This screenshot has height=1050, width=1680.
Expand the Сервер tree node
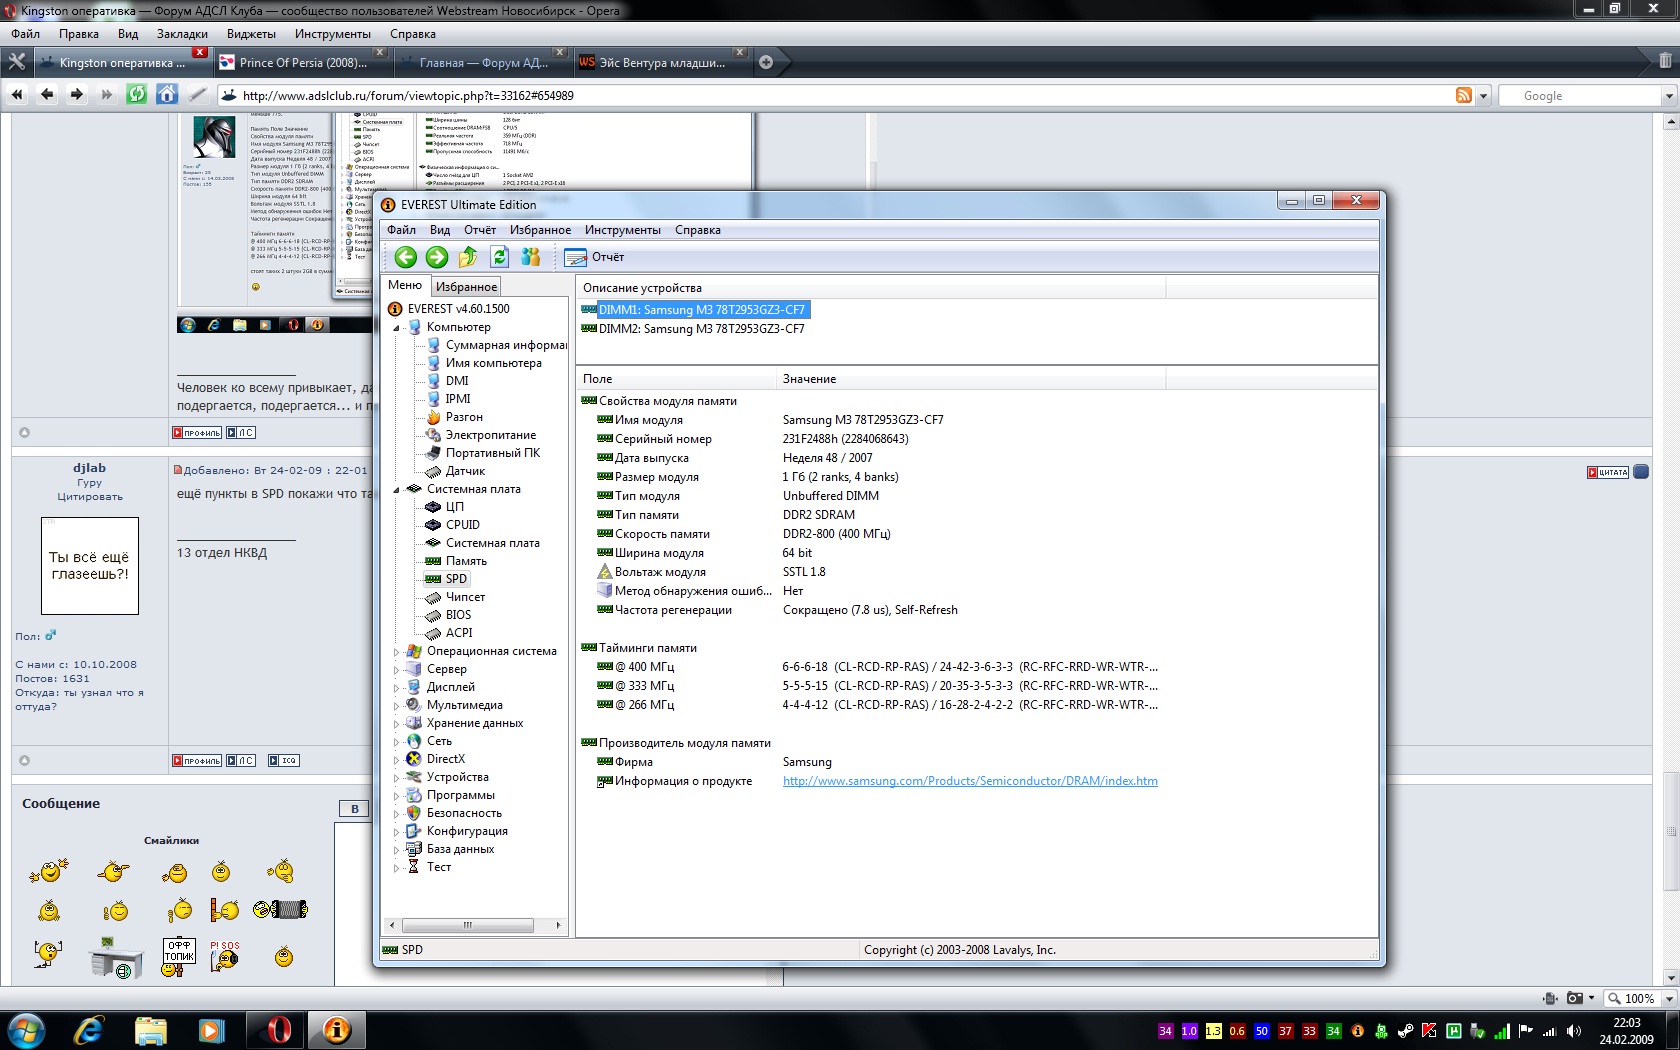396,670
